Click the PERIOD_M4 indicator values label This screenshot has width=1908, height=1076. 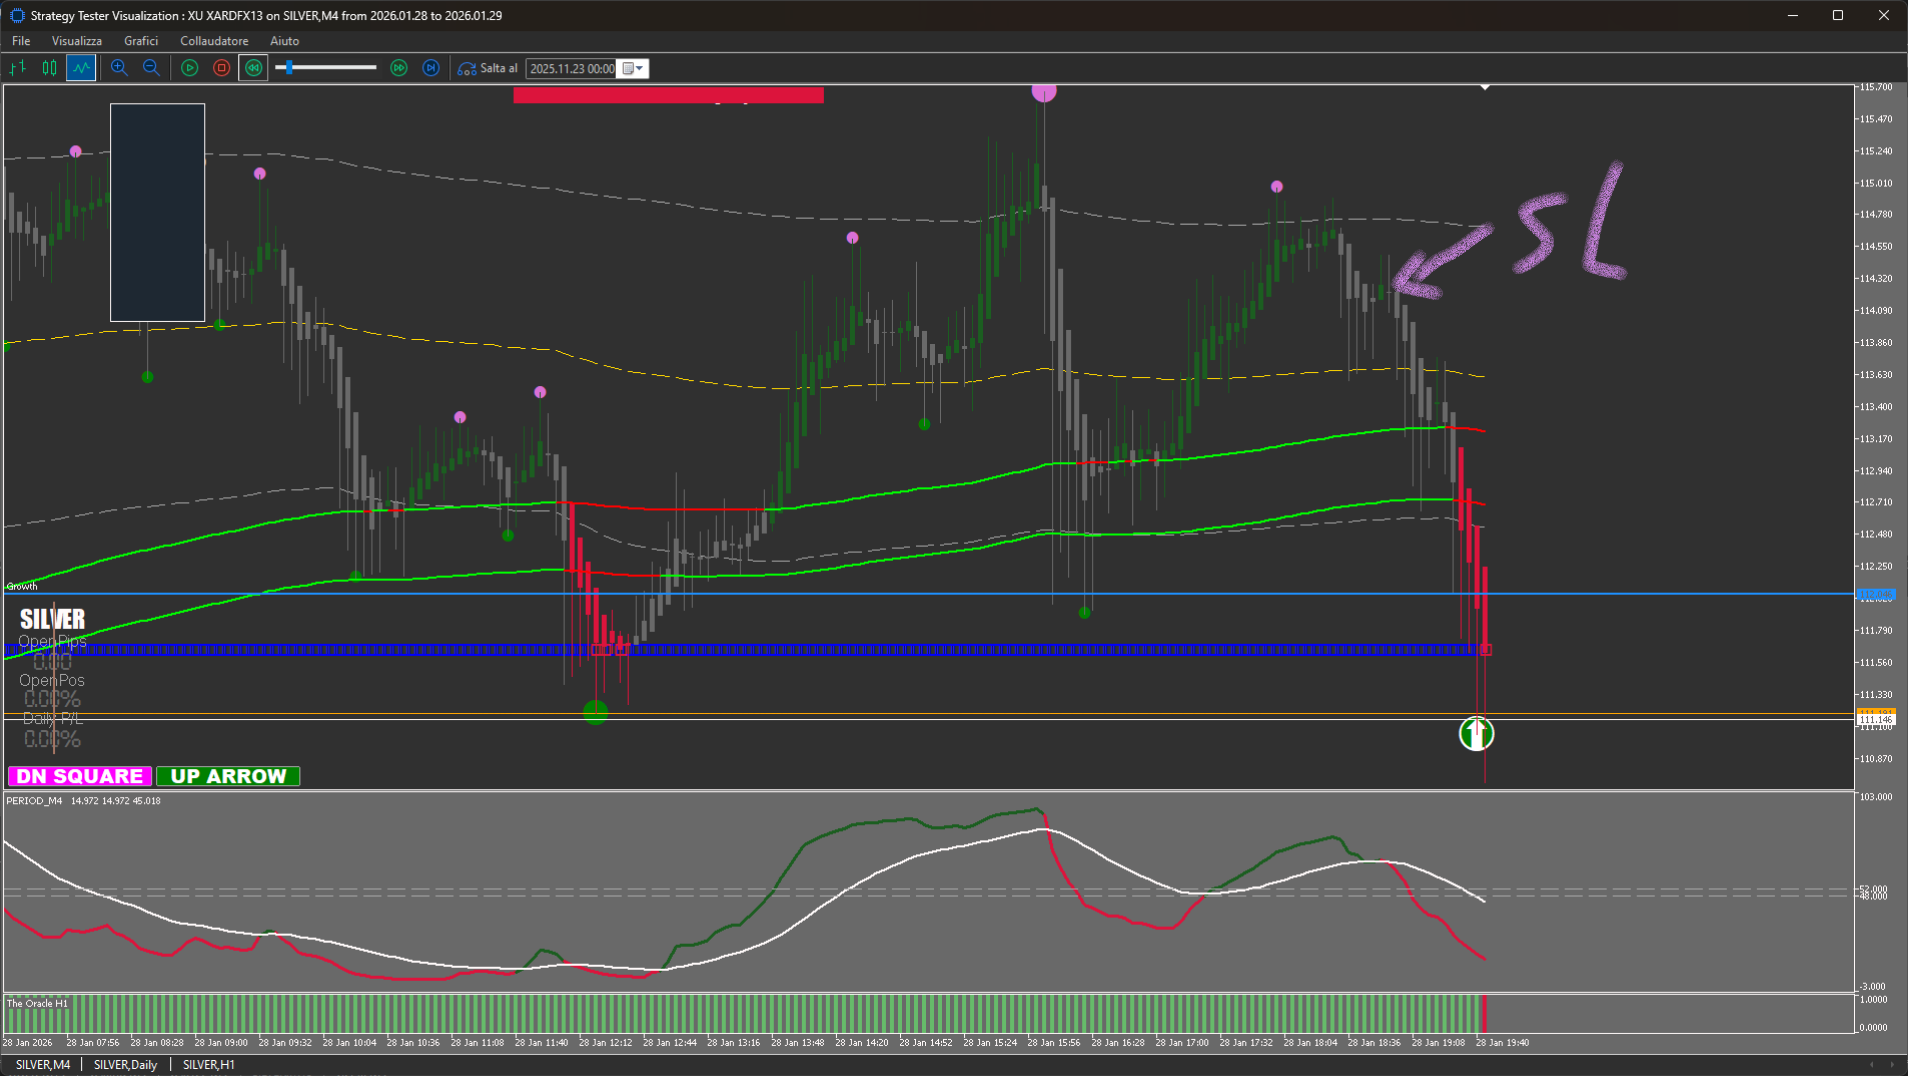[83, 801]
